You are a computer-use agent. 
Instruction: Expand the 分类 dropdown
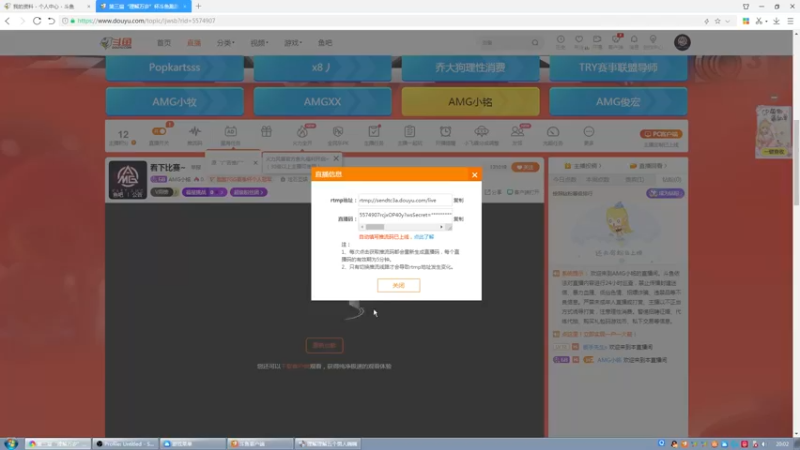coord(226,43)
